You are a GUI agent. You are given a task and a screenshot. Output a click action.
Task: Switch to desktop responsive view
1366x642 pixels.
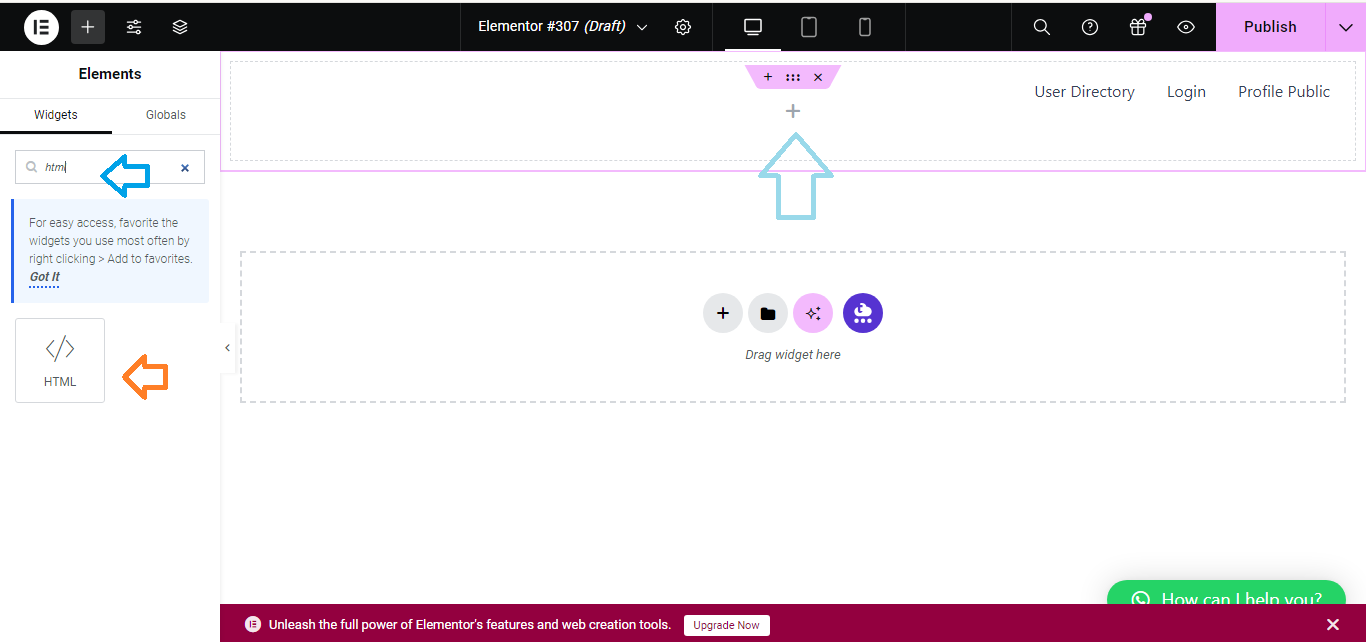tap(753, 27)
